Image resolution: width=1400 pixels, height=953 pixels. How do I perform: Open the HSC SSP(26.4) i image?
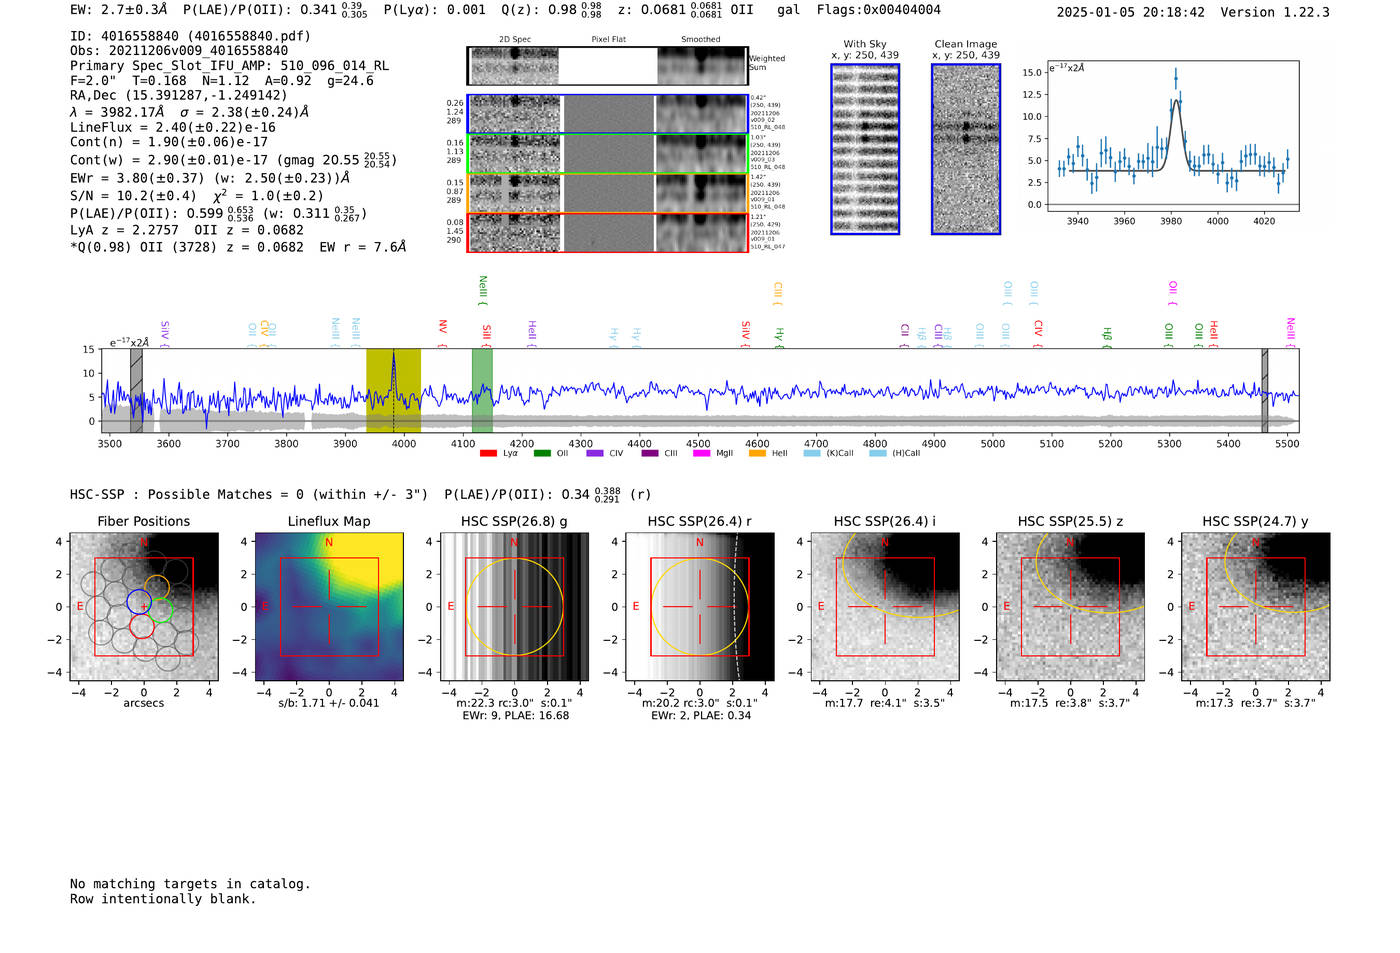point(885,606)
